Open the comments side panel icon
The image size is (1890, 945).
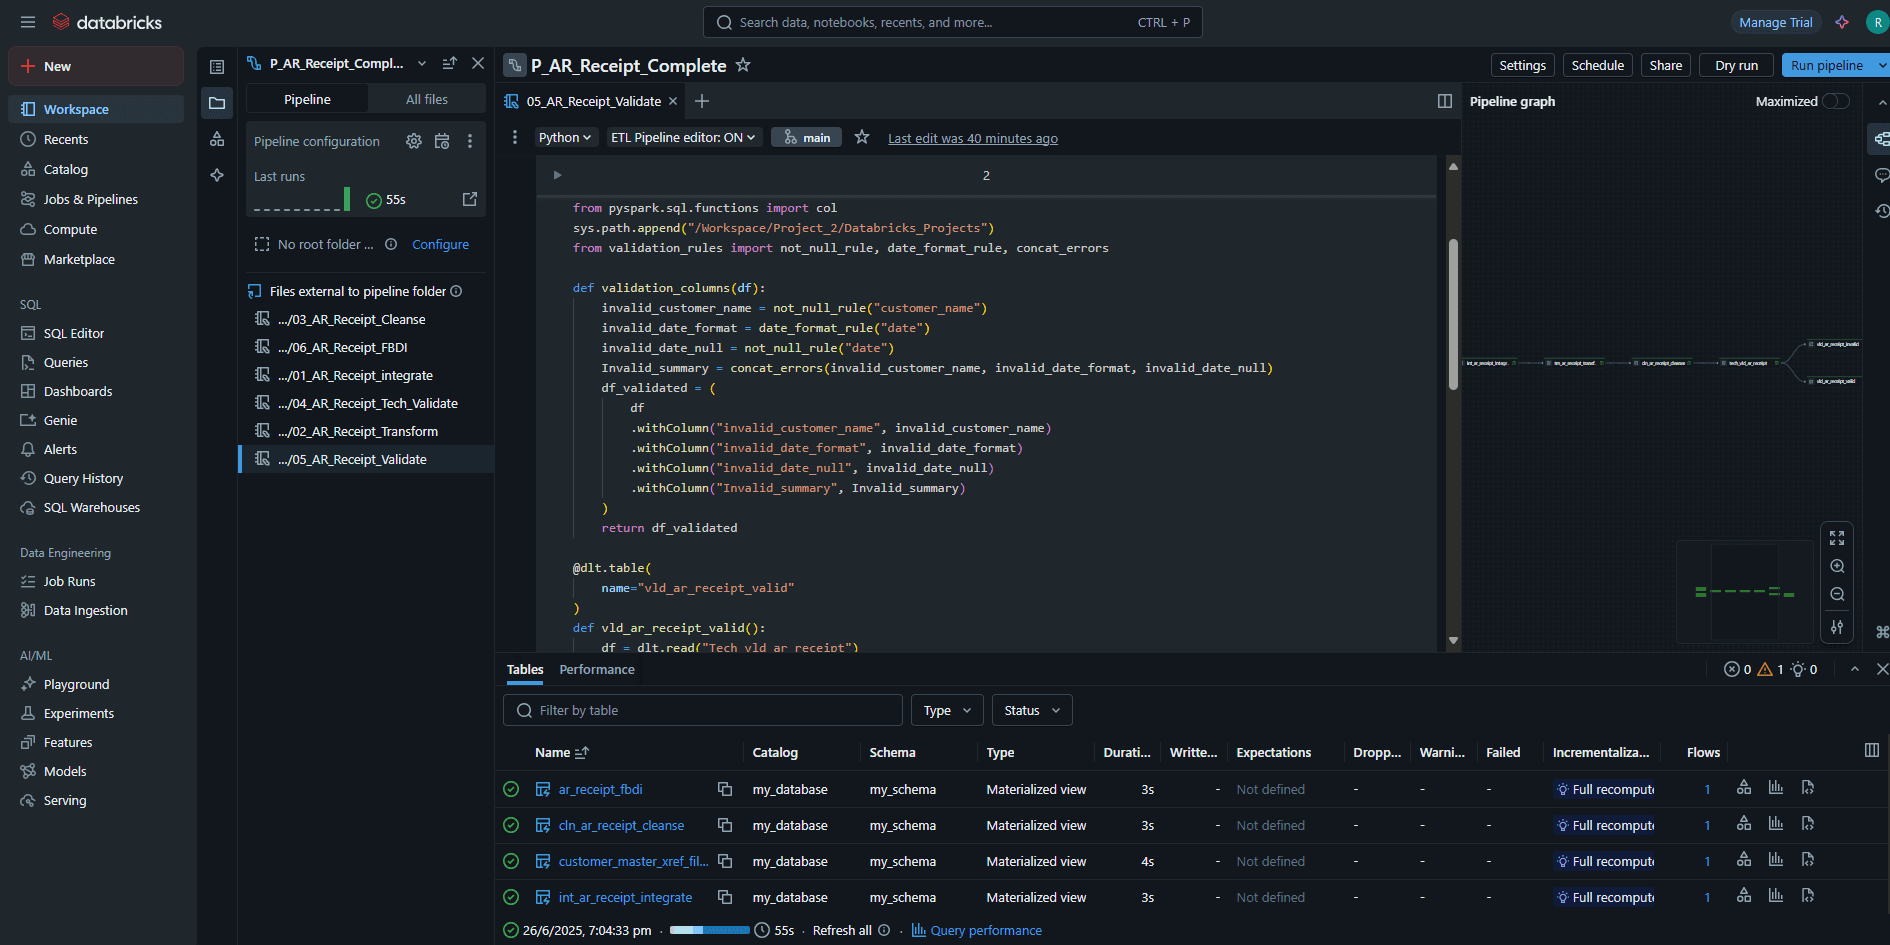(x=1881, y=175)
